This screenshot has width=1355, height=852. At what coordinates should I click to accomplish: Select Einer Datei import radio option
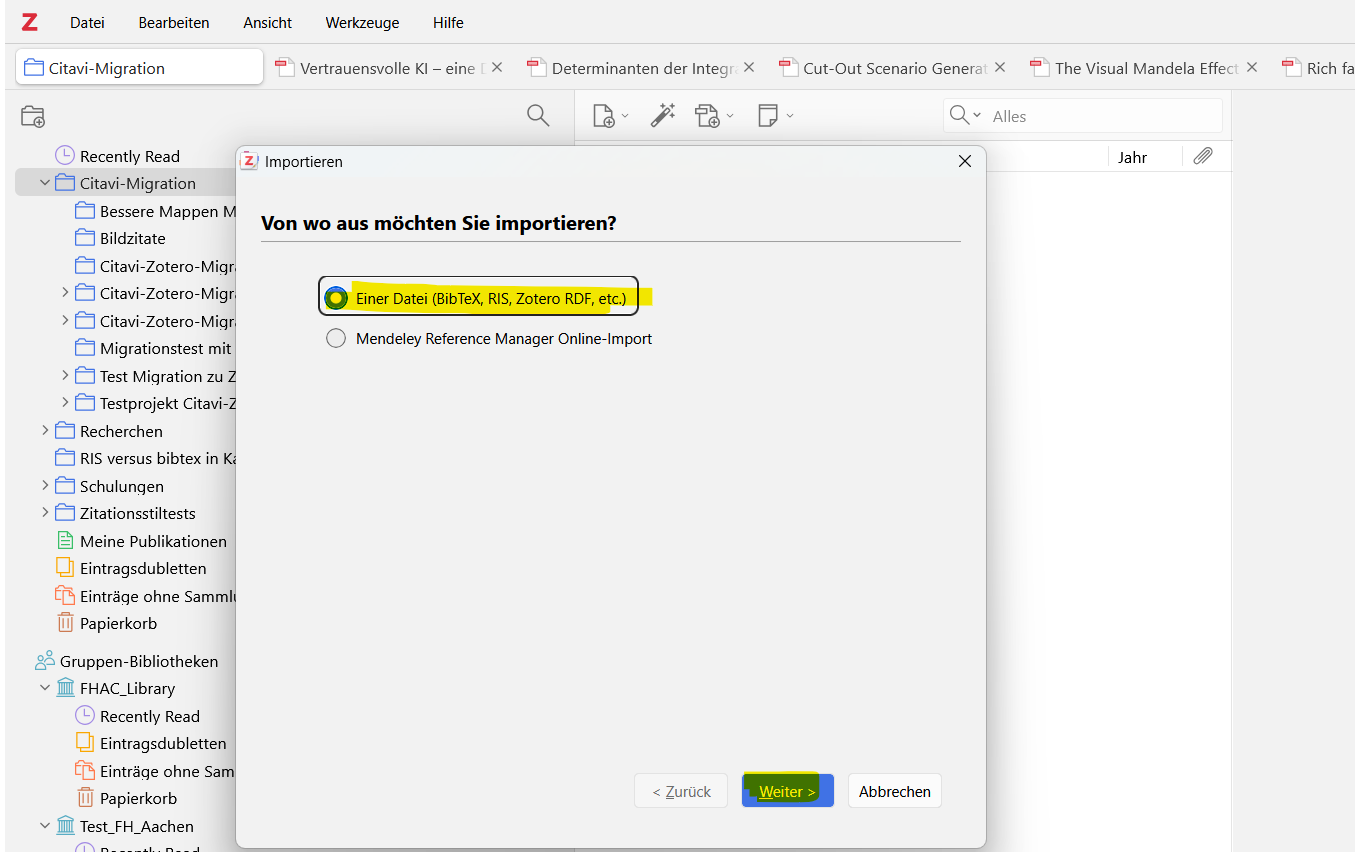(x=336, y=298)
